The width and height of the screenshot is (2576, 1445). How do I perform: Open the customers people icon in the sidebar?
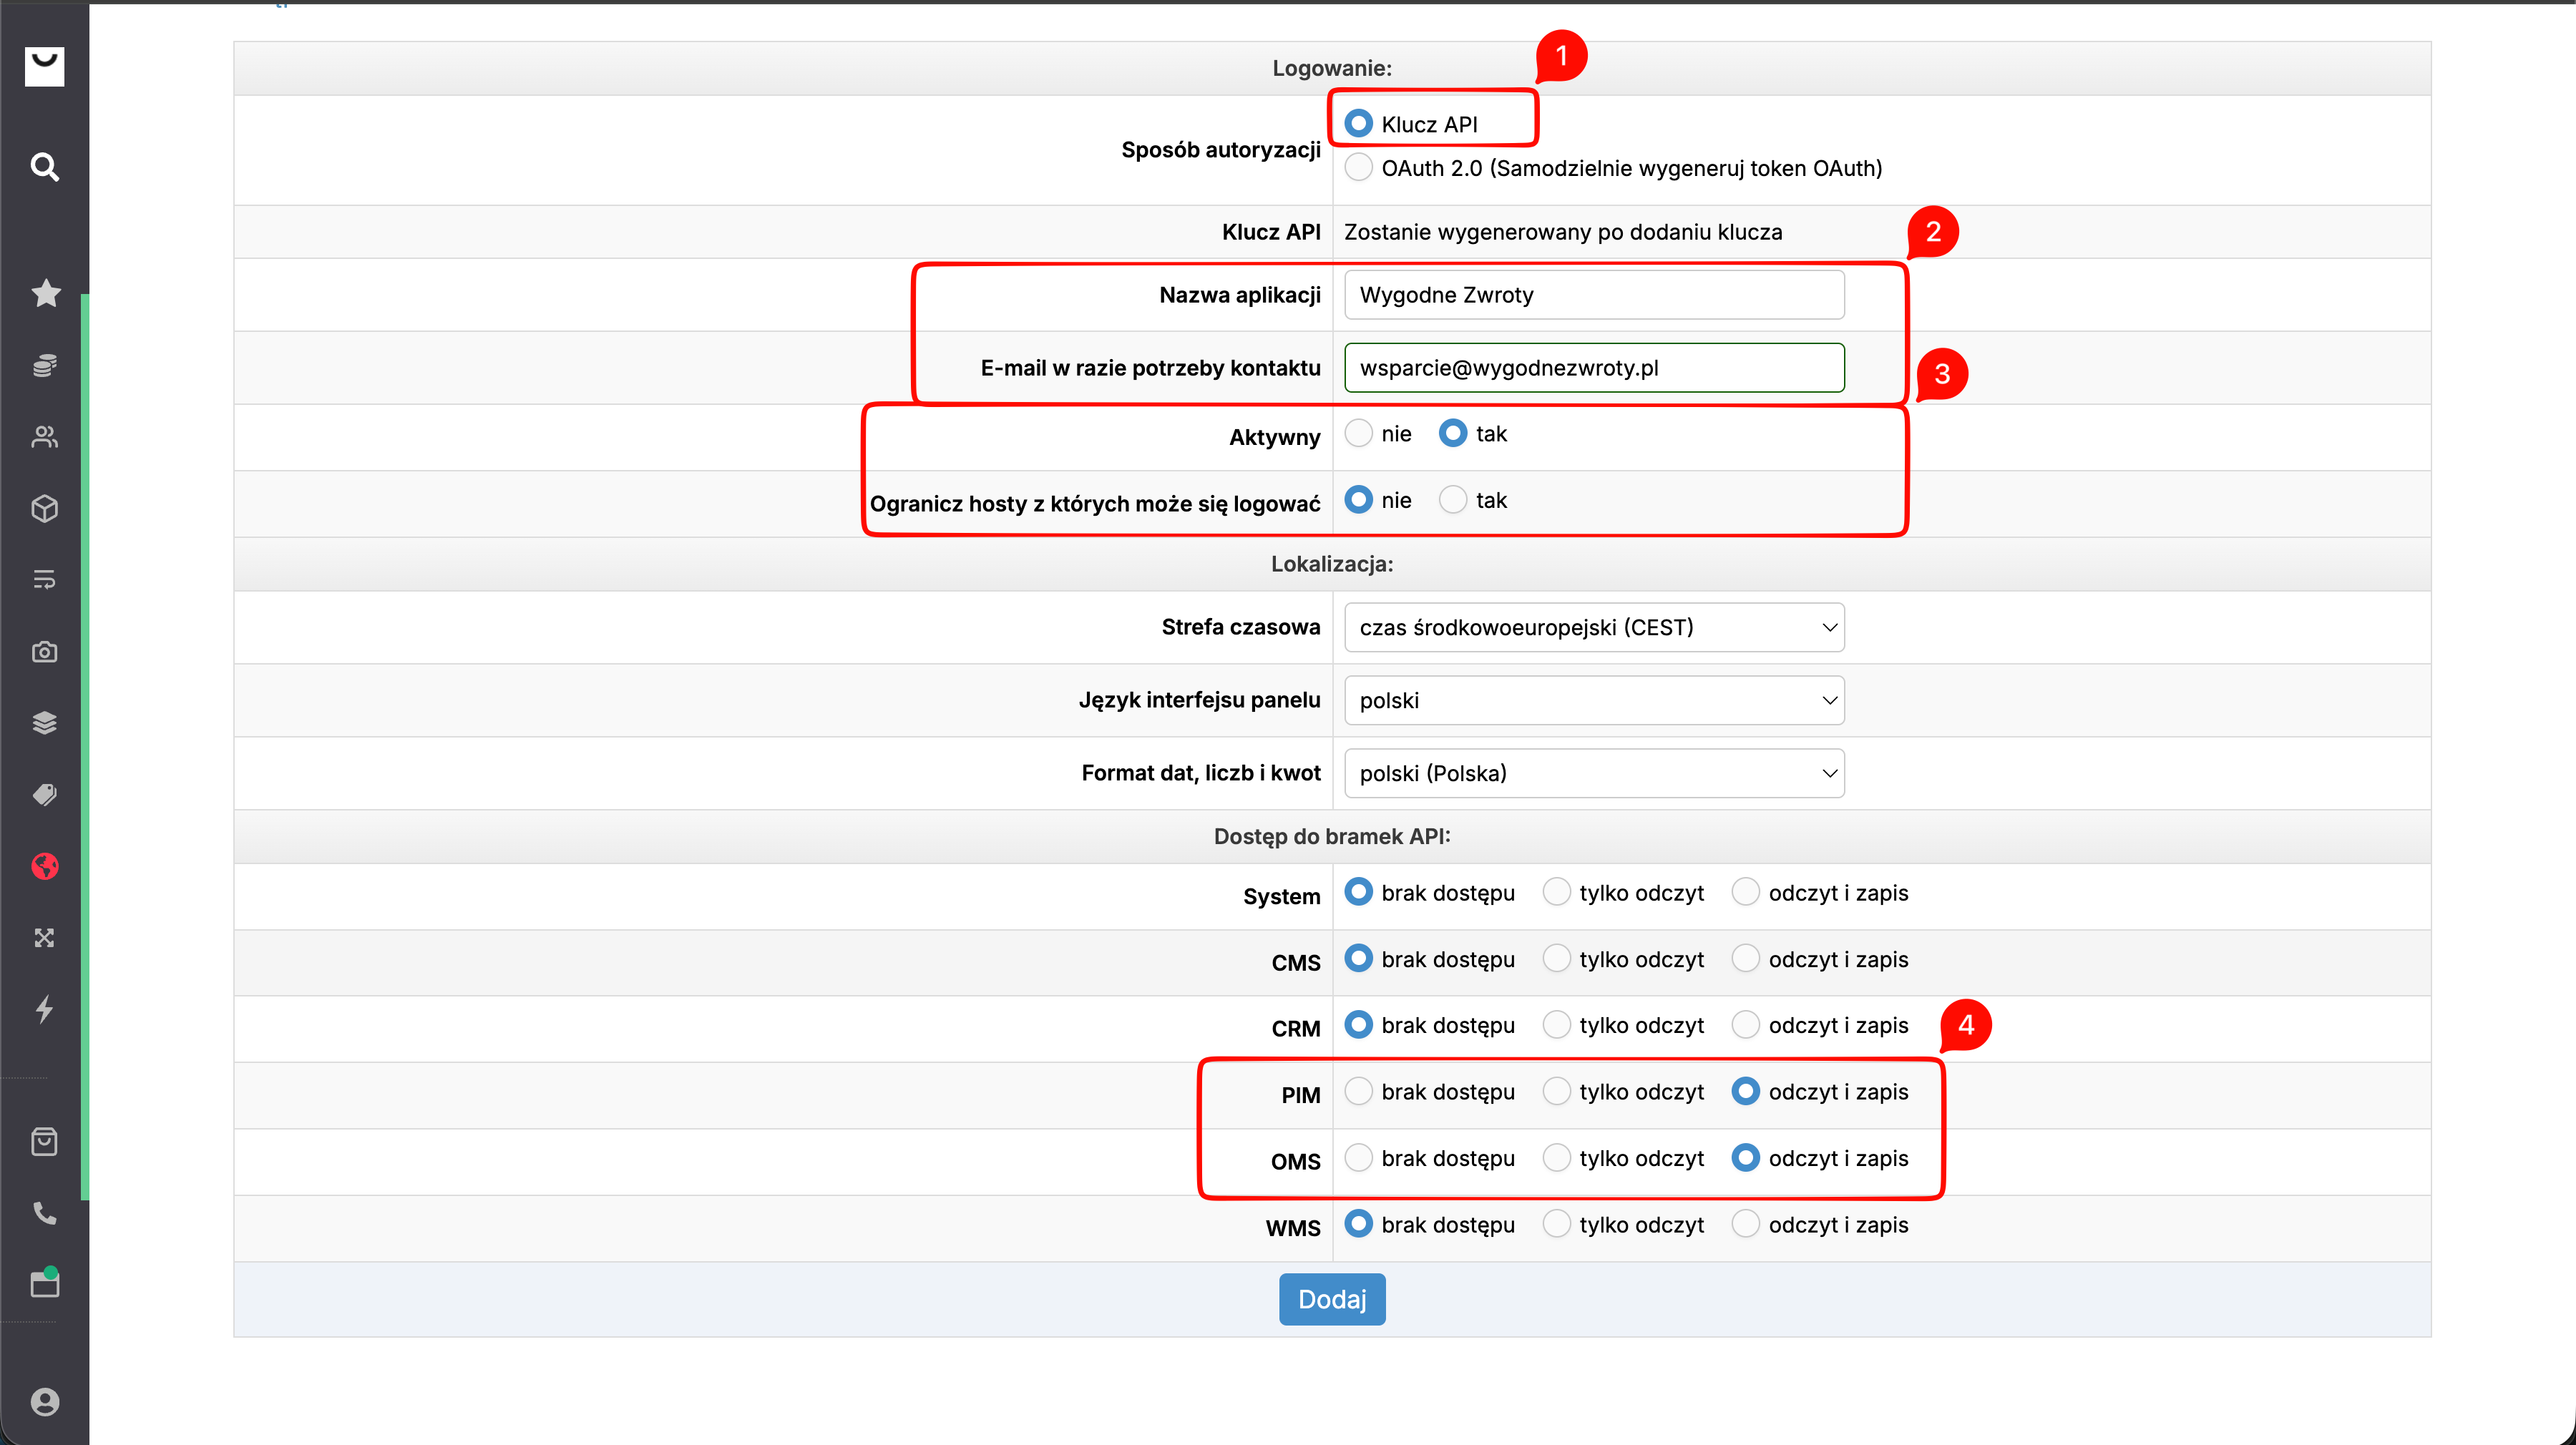[44, 437]
